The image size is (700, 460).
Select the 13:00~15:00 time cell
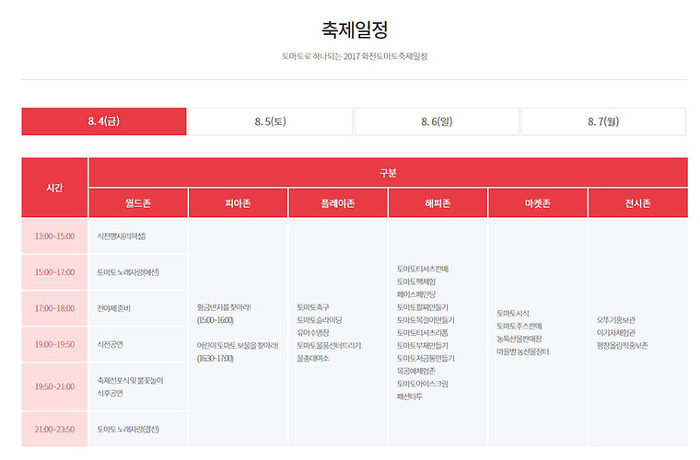54,236
